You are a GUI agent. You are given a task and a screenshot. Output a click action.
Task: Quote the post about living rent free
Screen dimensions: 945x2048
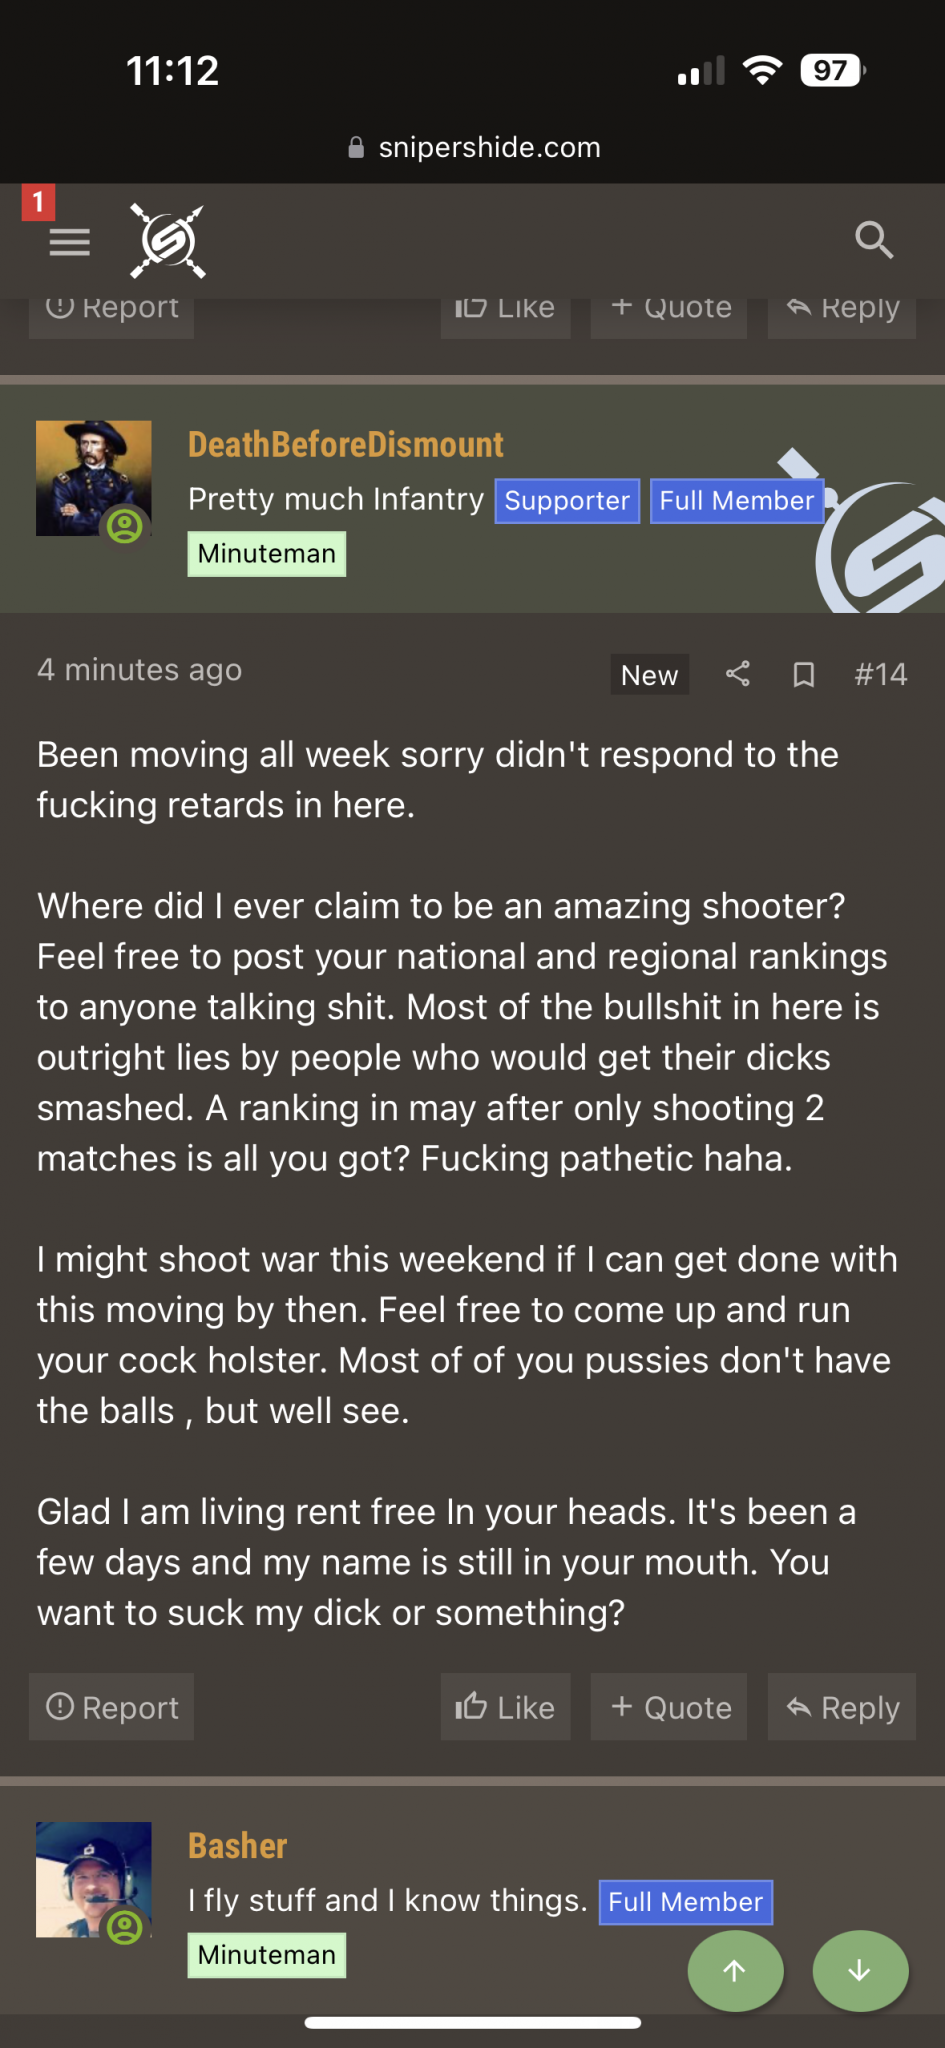[x=669, y=1707]
